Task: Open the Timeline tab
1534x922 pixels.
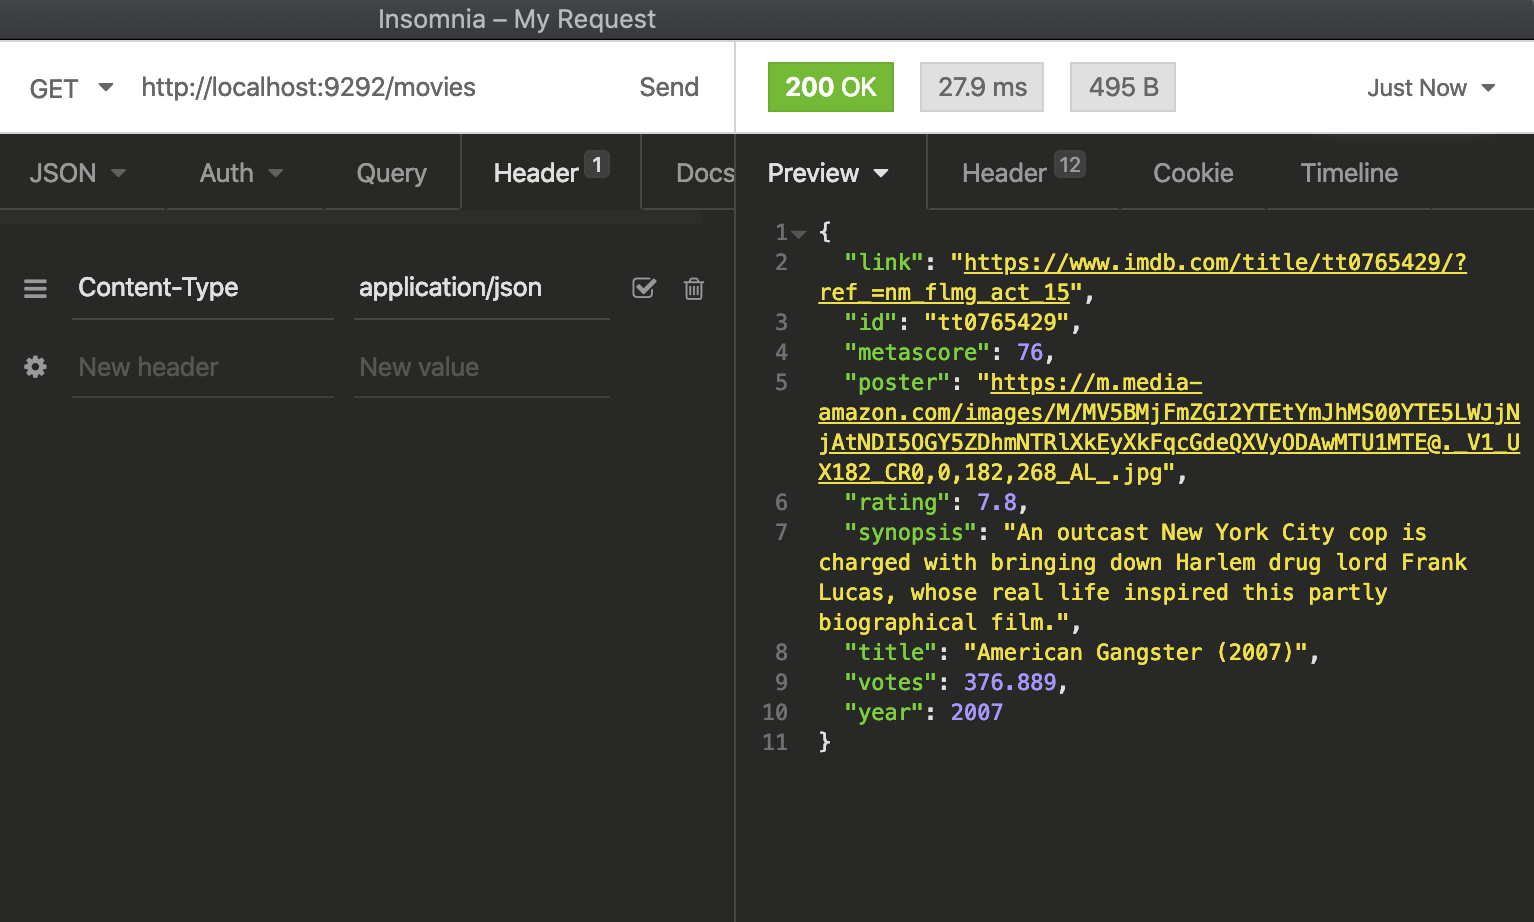Action: coord(1349,173)
